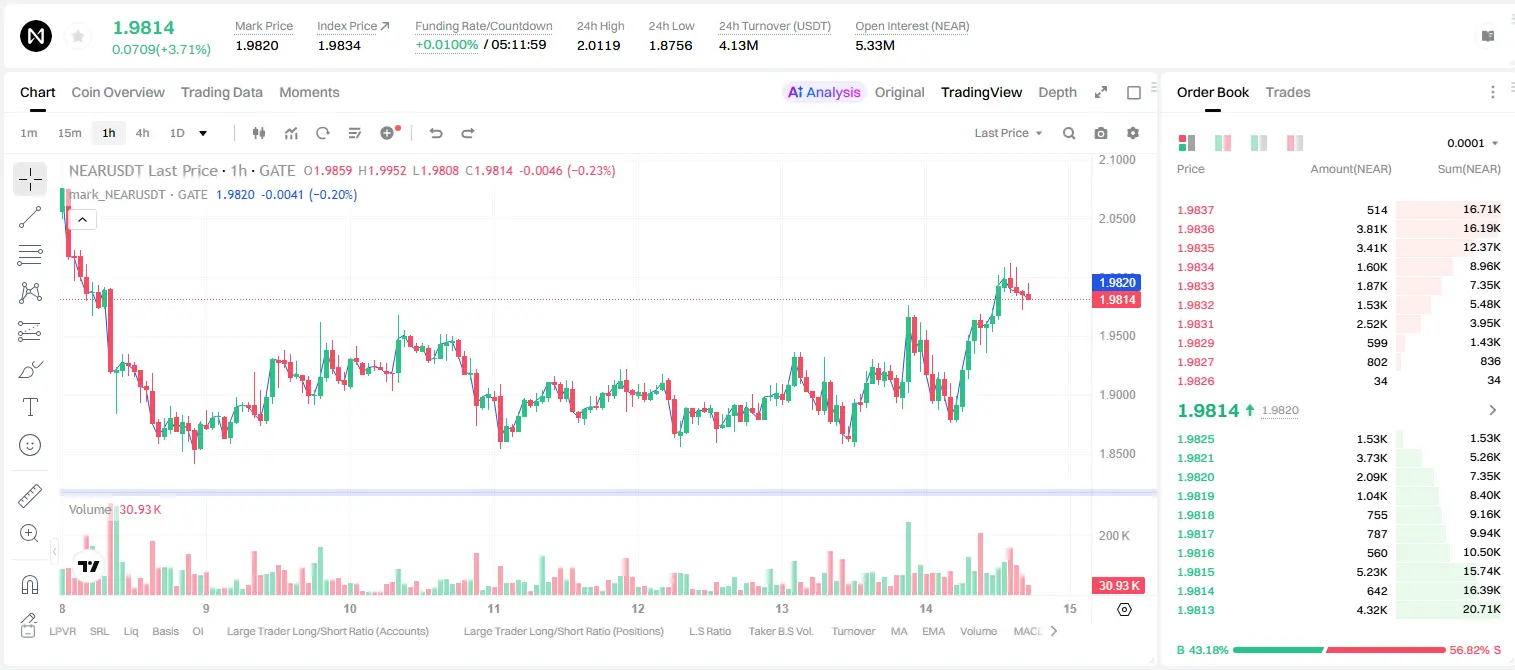Show only sell orders in order book
Image resolution: width=1515 pixels, height=670 pixels.
click(x=1295, y=143)
